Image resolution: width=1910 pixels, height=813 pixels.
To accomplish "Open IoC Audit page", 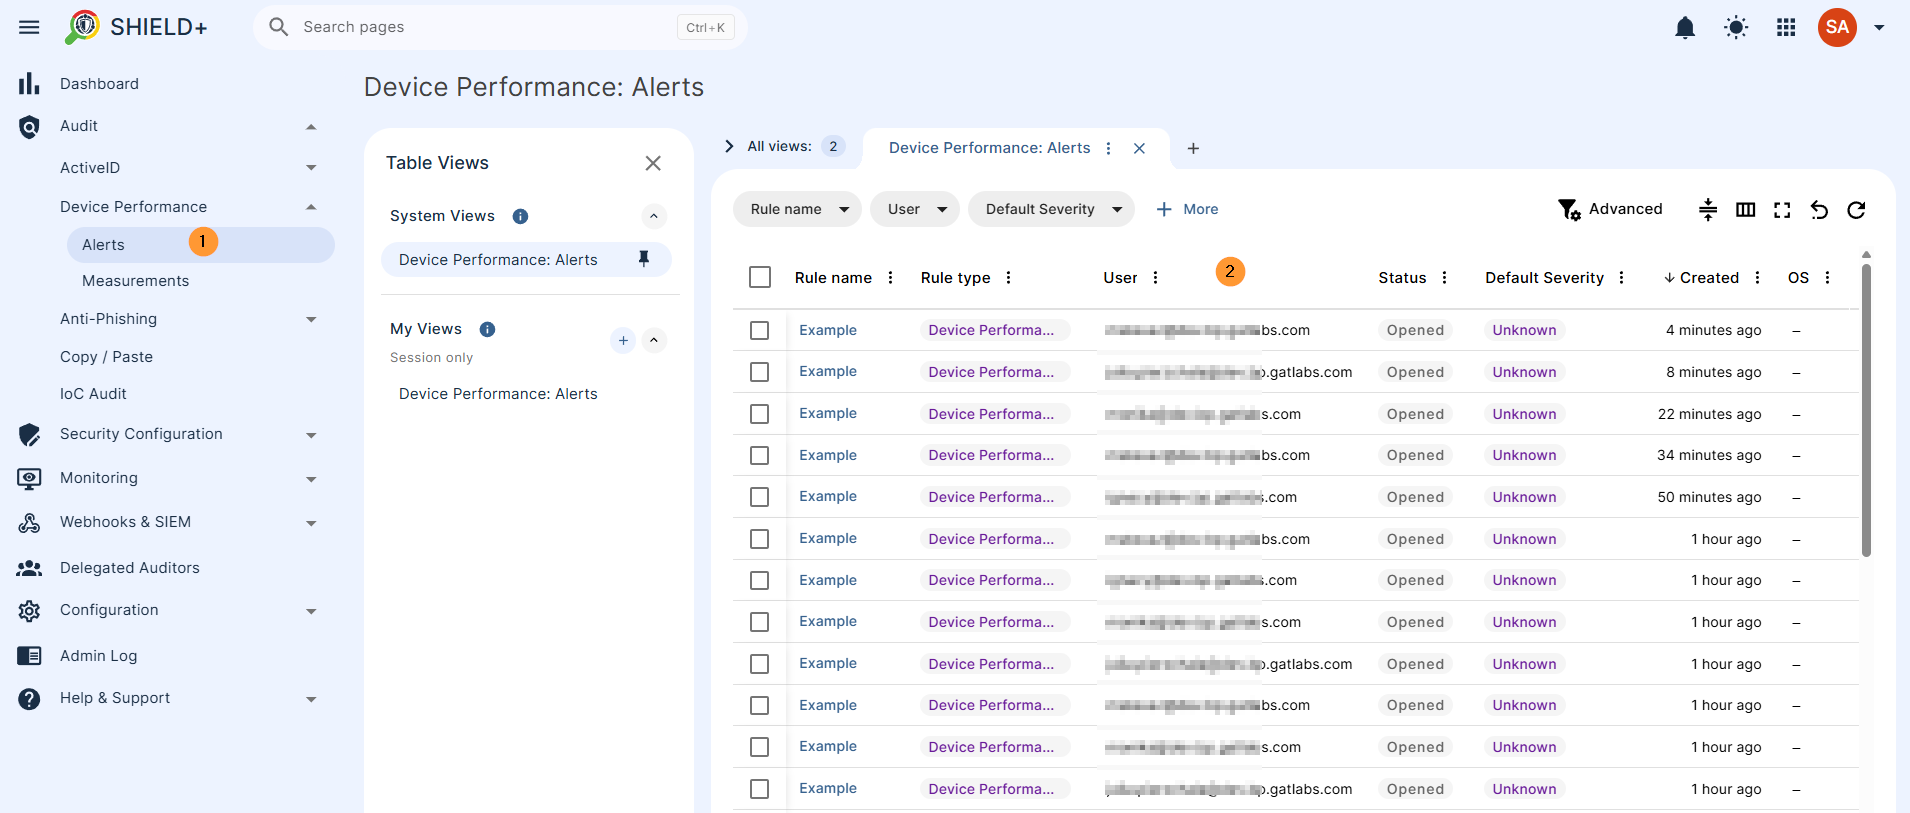I will pos(94,394).
